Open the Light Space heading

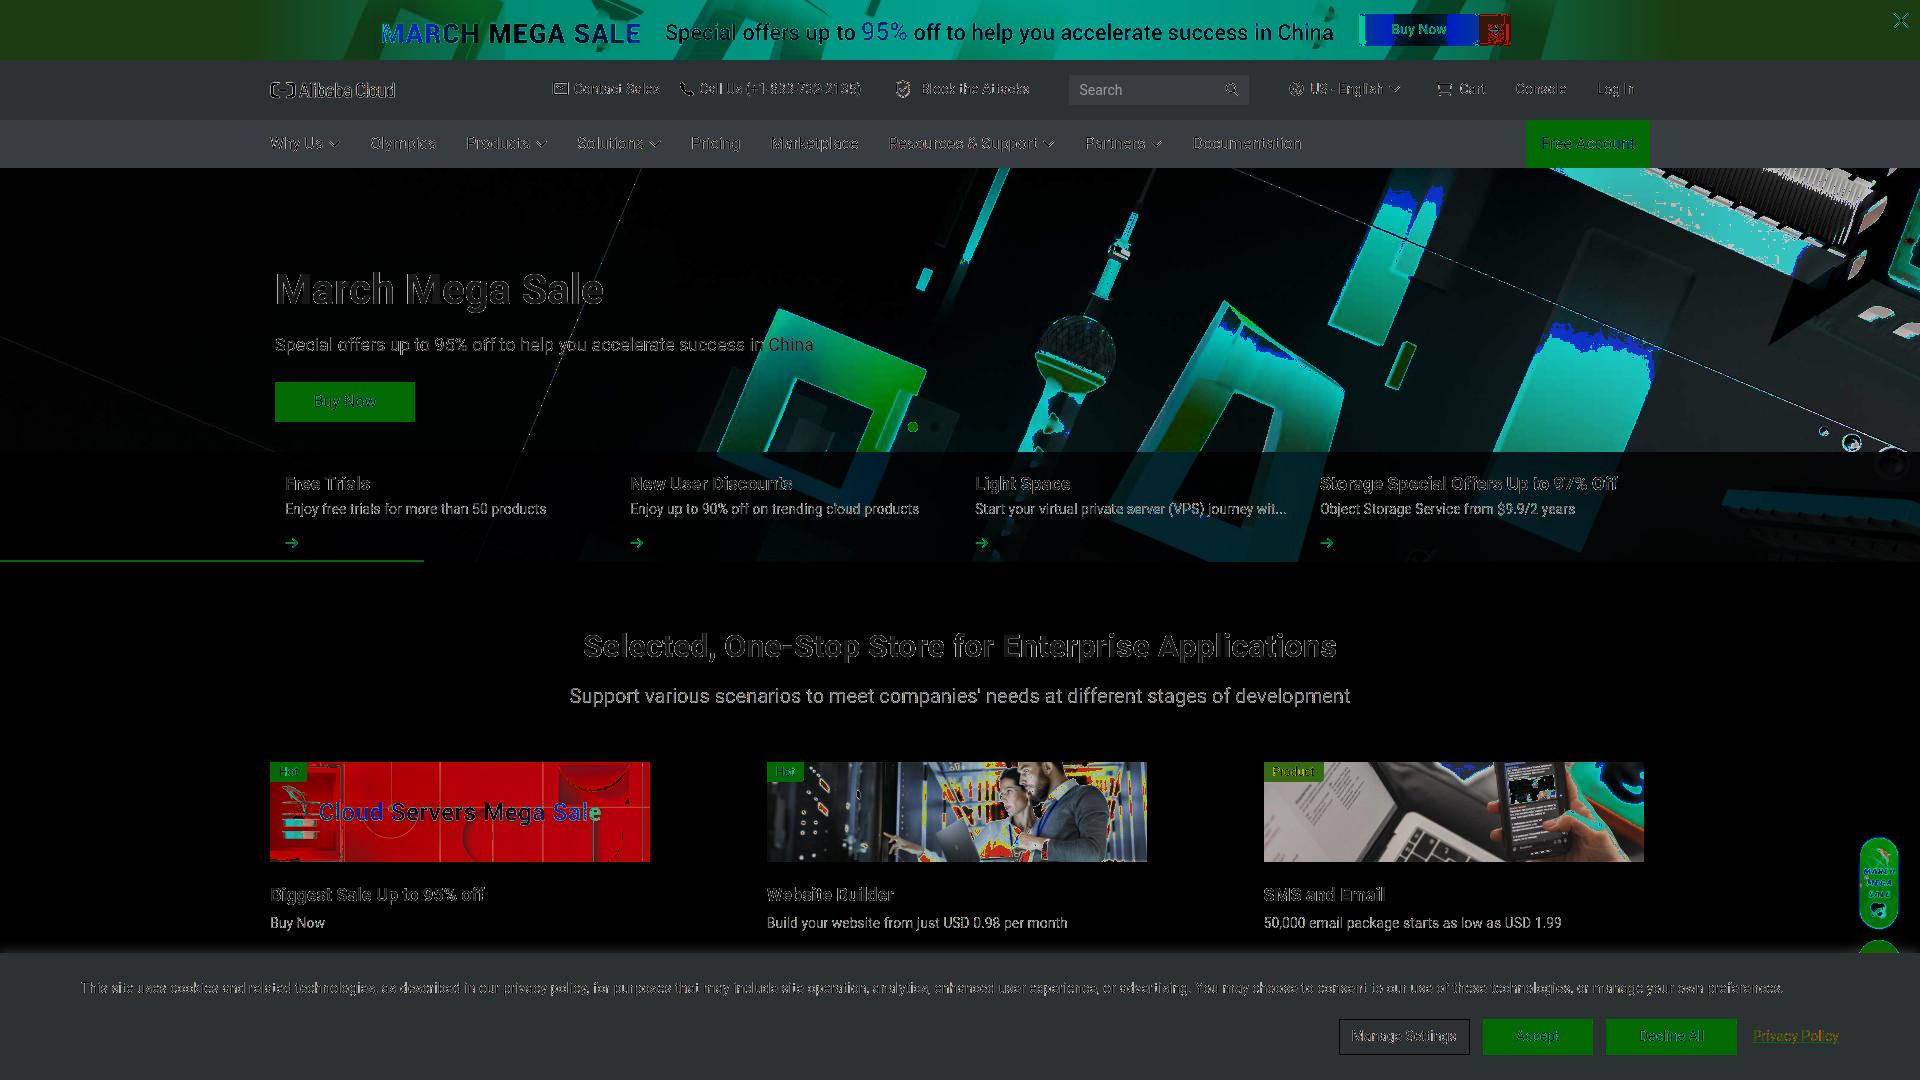(x=1022, y=483)
